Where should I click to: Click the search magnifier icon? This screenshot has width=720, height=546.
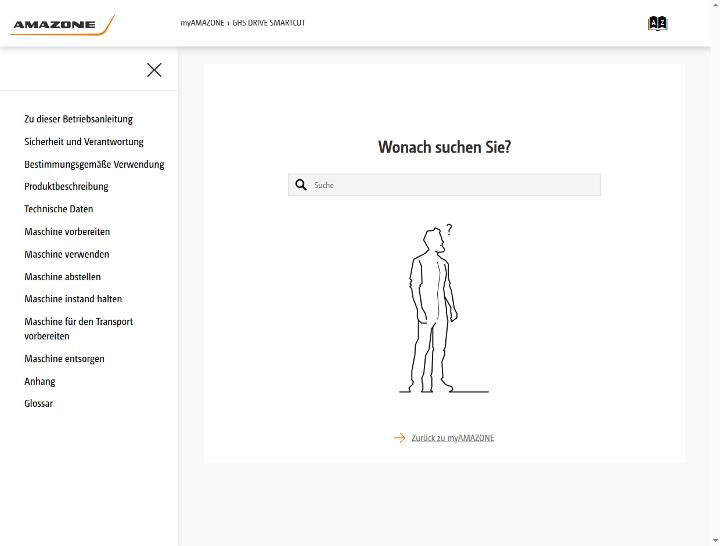(x=301, y=185)
